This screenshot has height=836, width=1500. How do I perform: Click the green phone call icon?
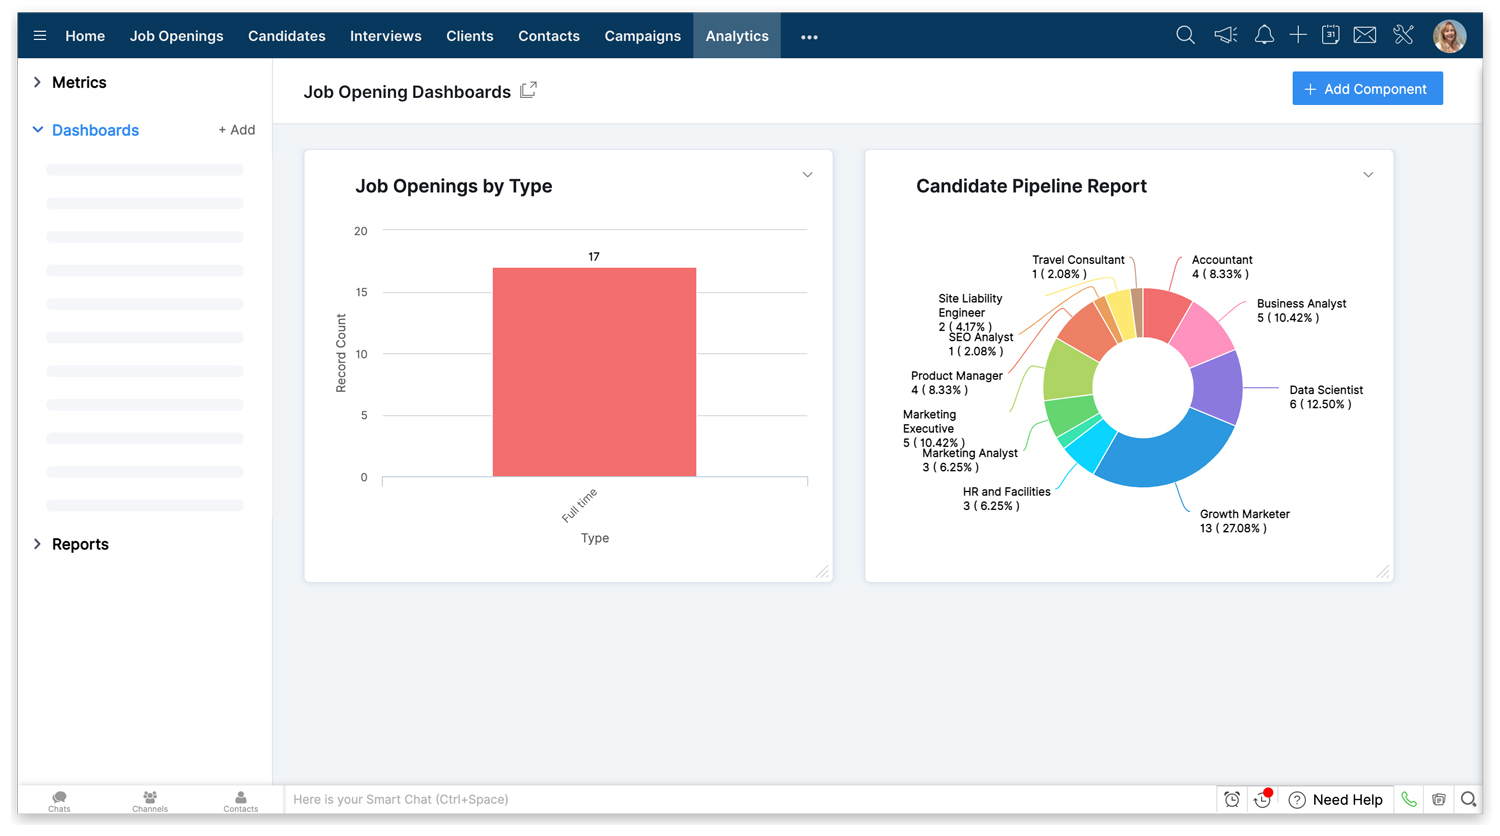1409,799
